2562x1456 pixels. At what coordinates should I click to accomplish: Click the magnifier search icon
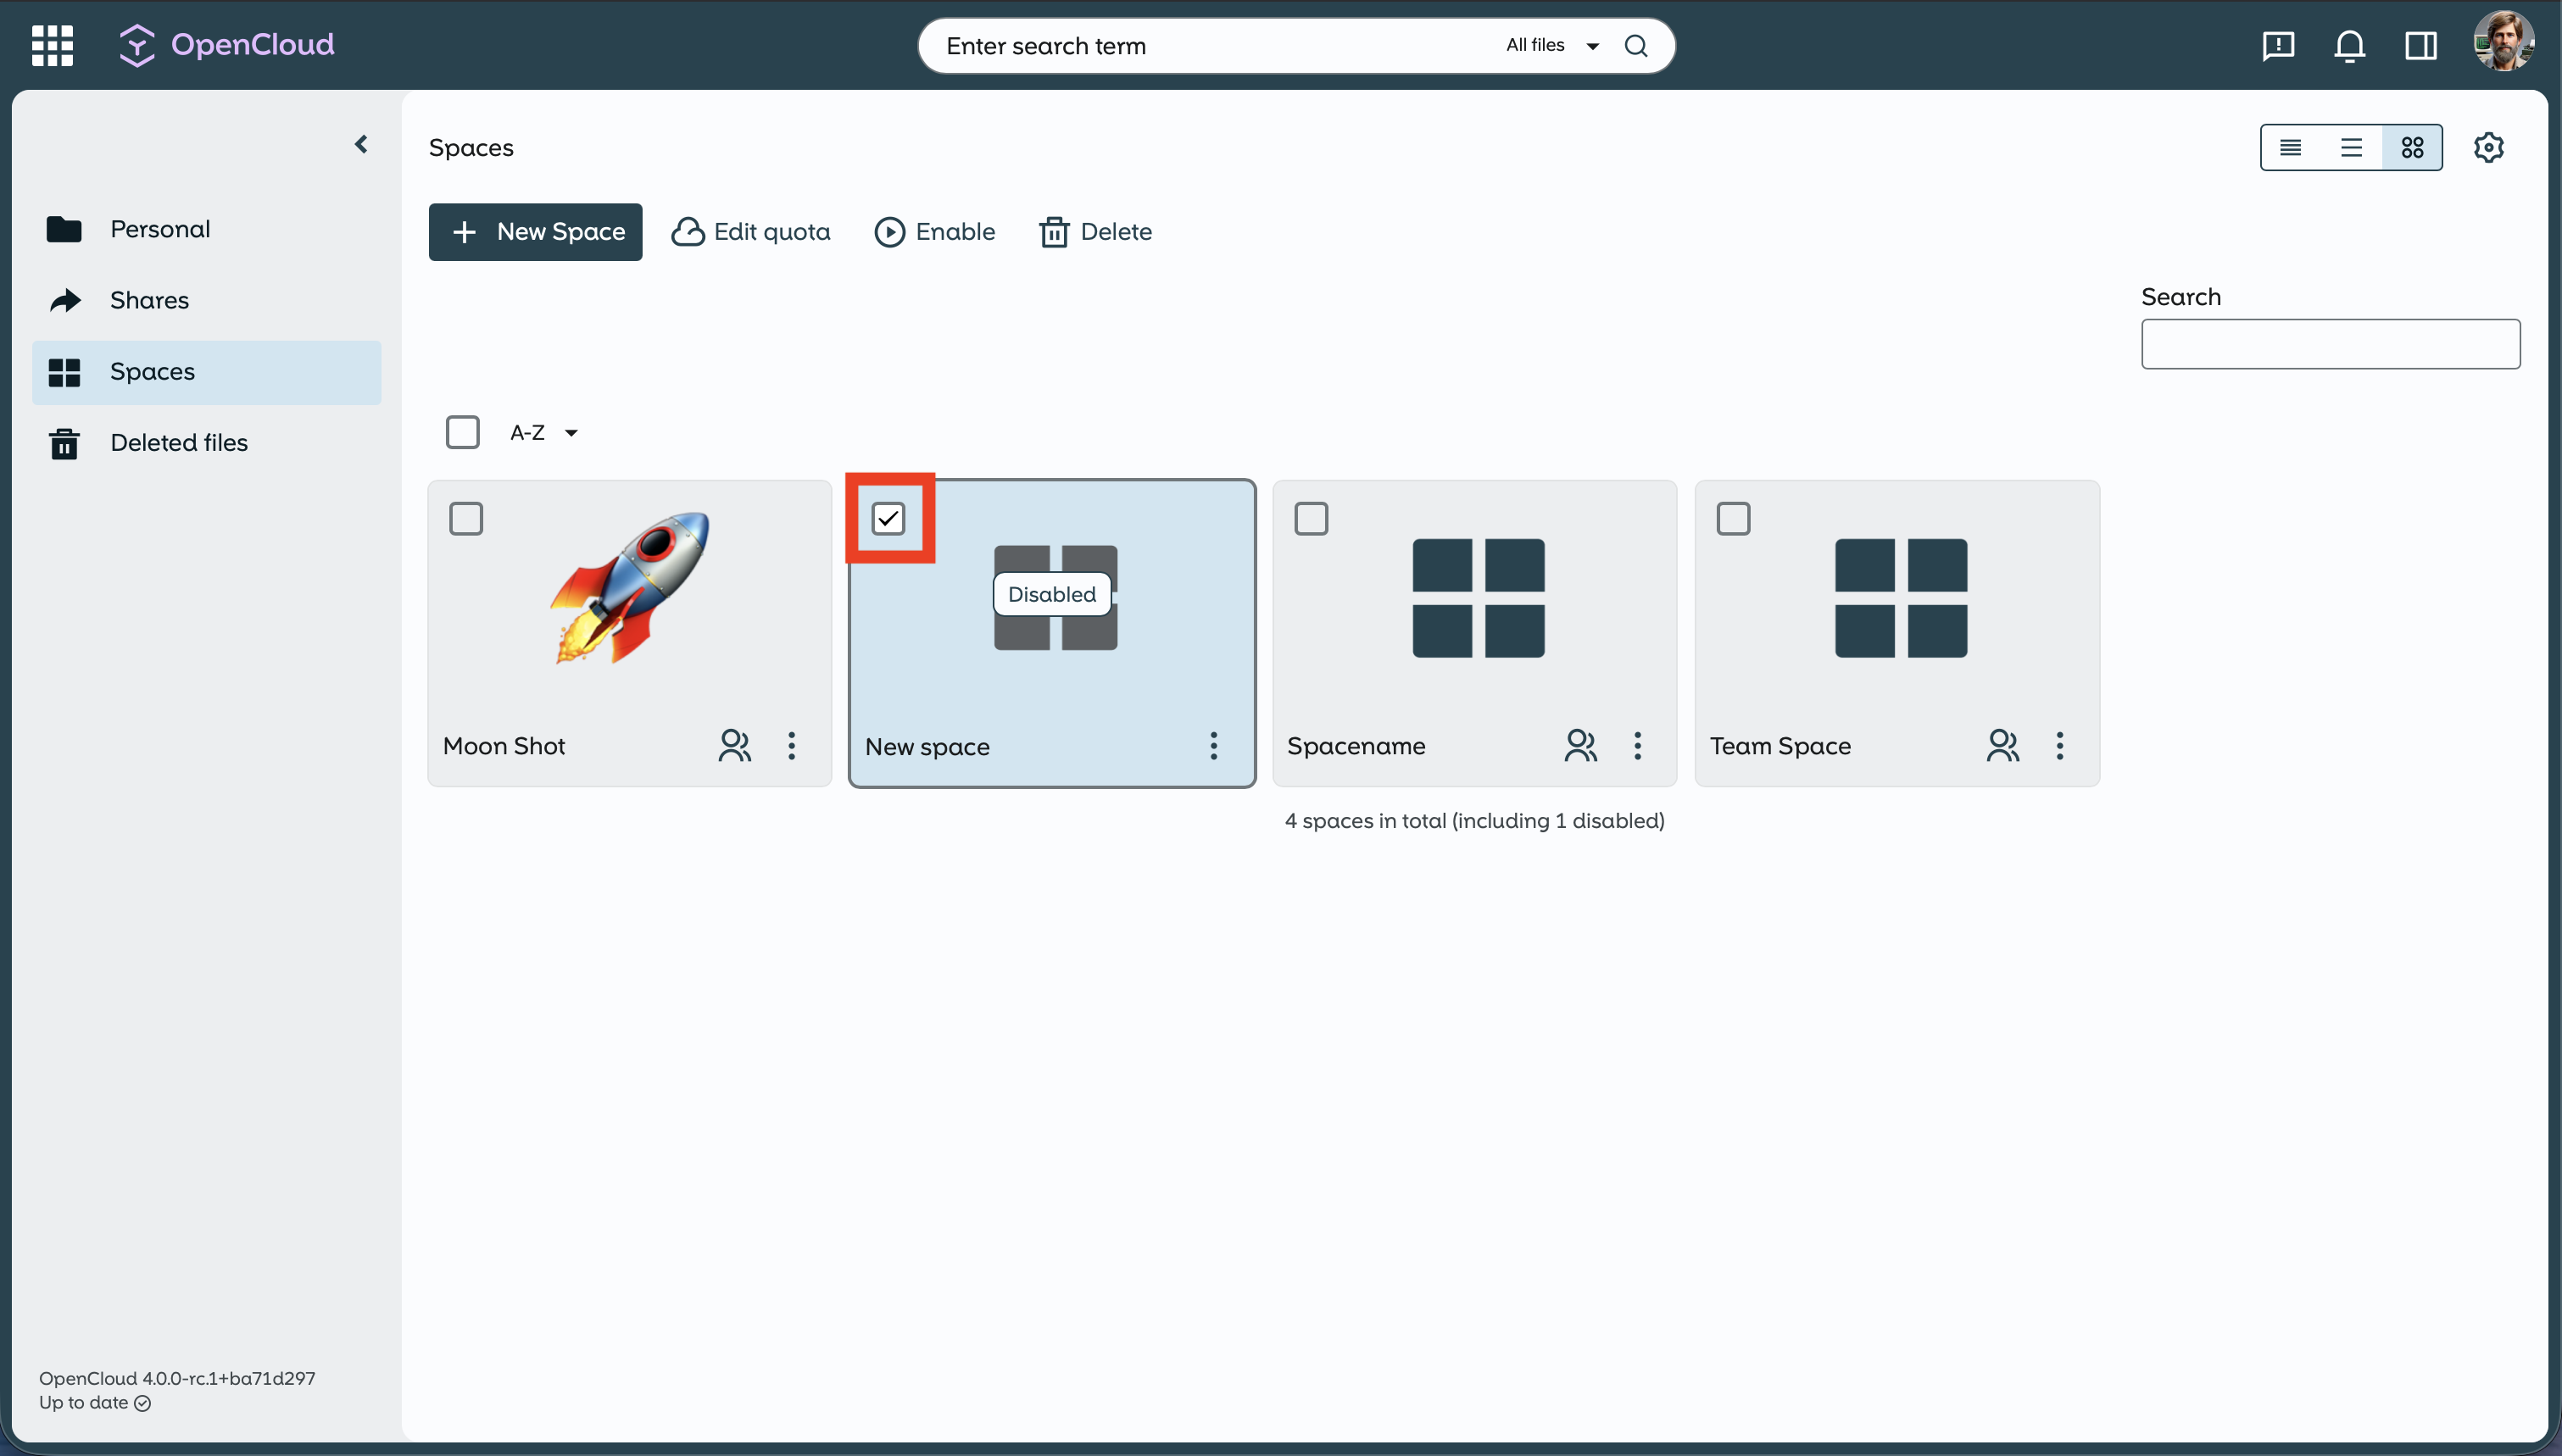click(x=1636, y=45)
